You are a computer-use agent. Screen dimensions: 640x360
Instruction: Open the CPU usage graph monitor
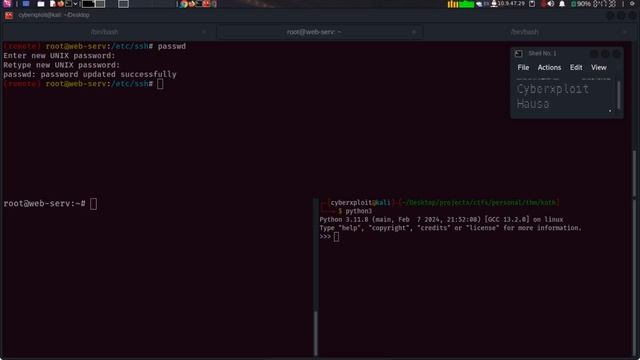(453, 4)
